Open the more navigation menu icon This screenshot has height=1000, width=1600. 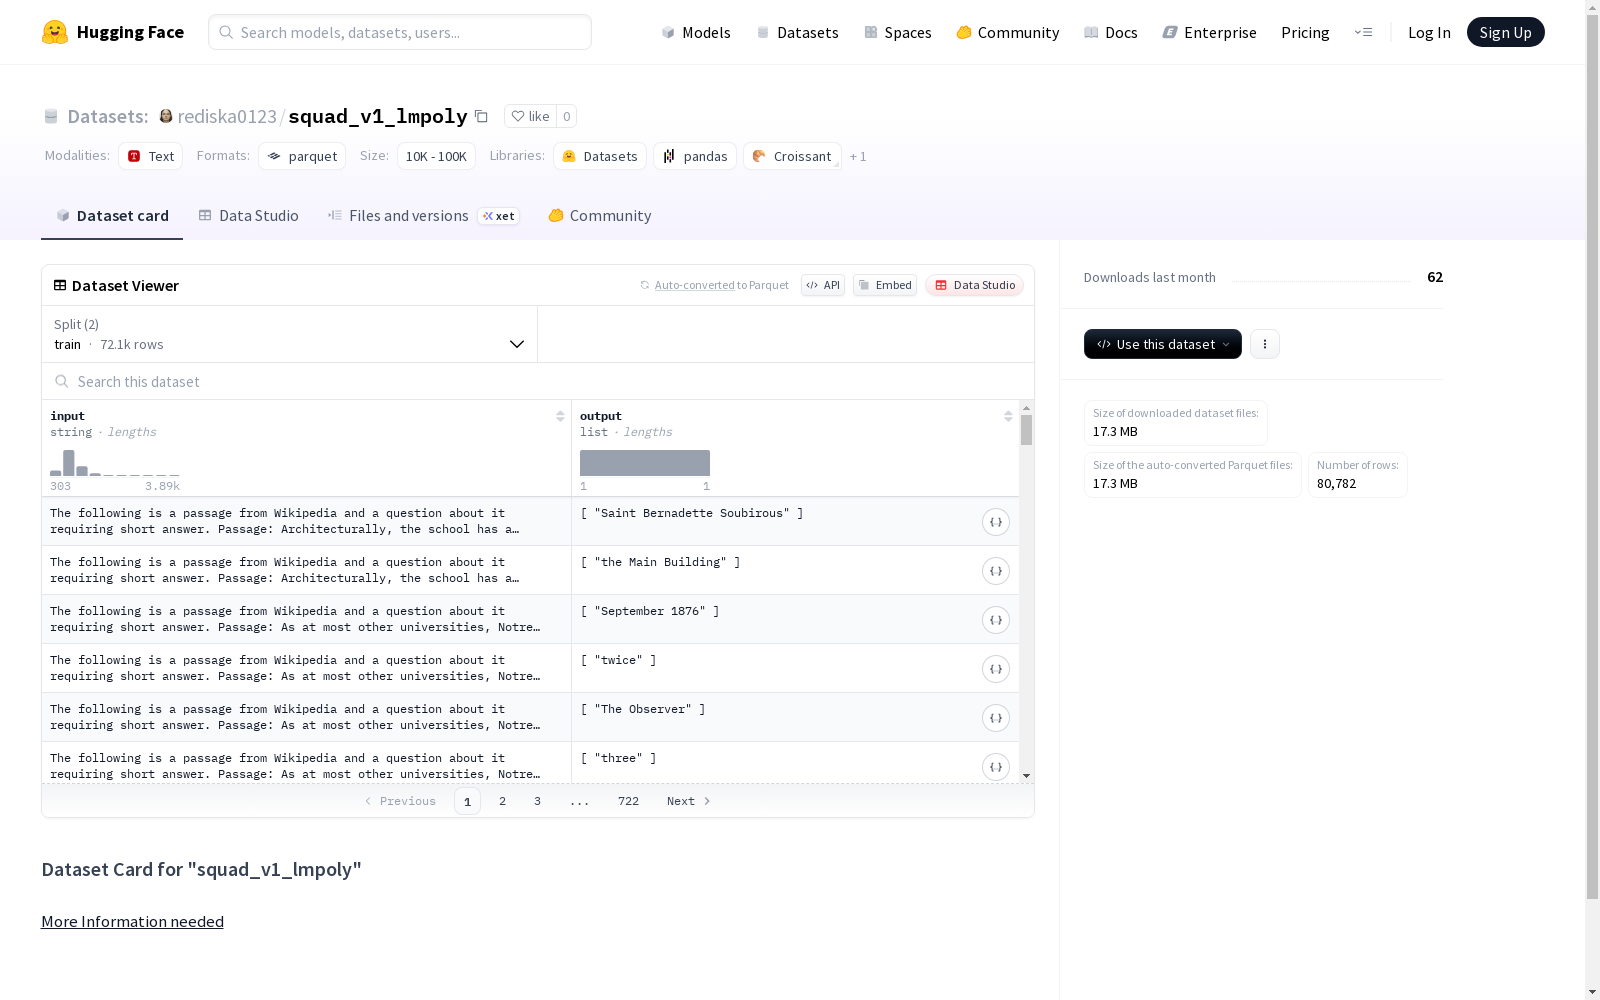(x=1363, y=32)
